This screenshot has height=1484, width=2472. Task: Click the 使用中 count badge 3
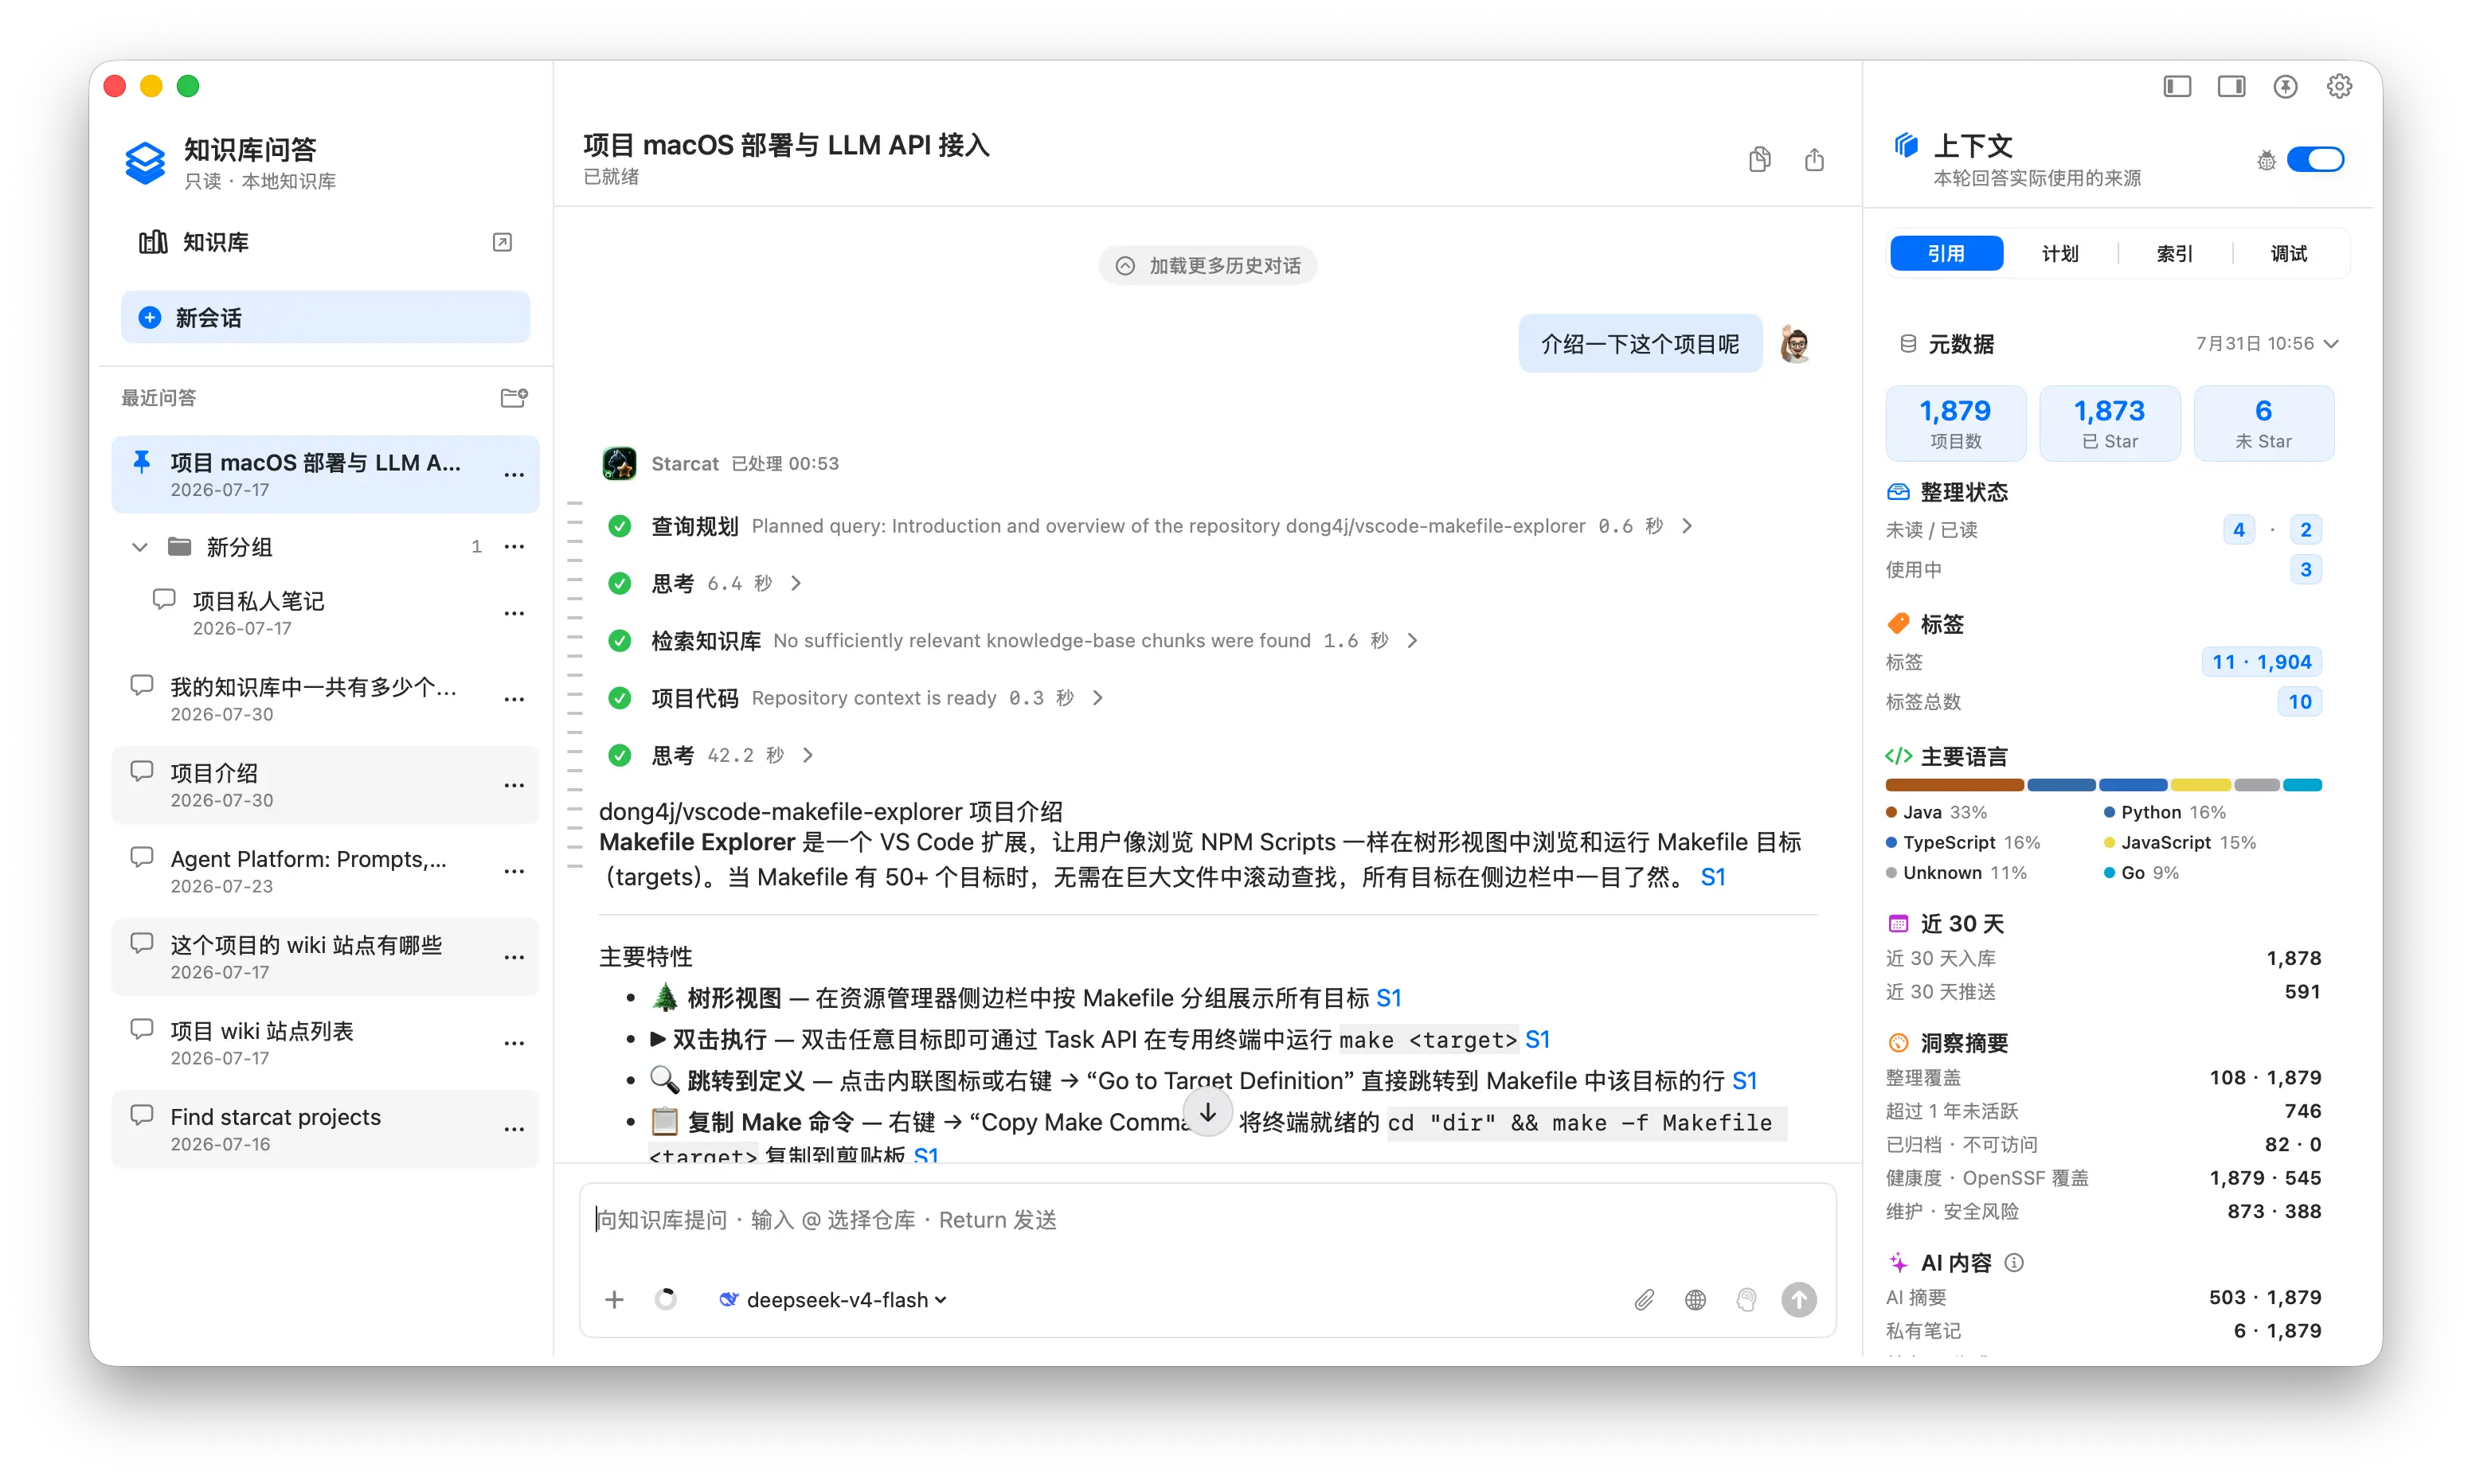click(2305, 570)
